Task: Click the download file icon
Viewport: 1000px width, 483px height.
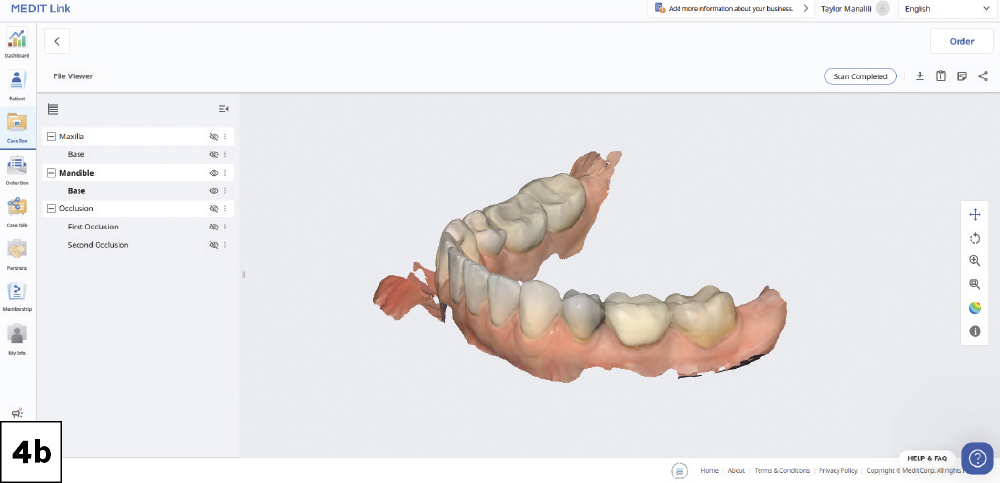Action: (x=920, y=76)
